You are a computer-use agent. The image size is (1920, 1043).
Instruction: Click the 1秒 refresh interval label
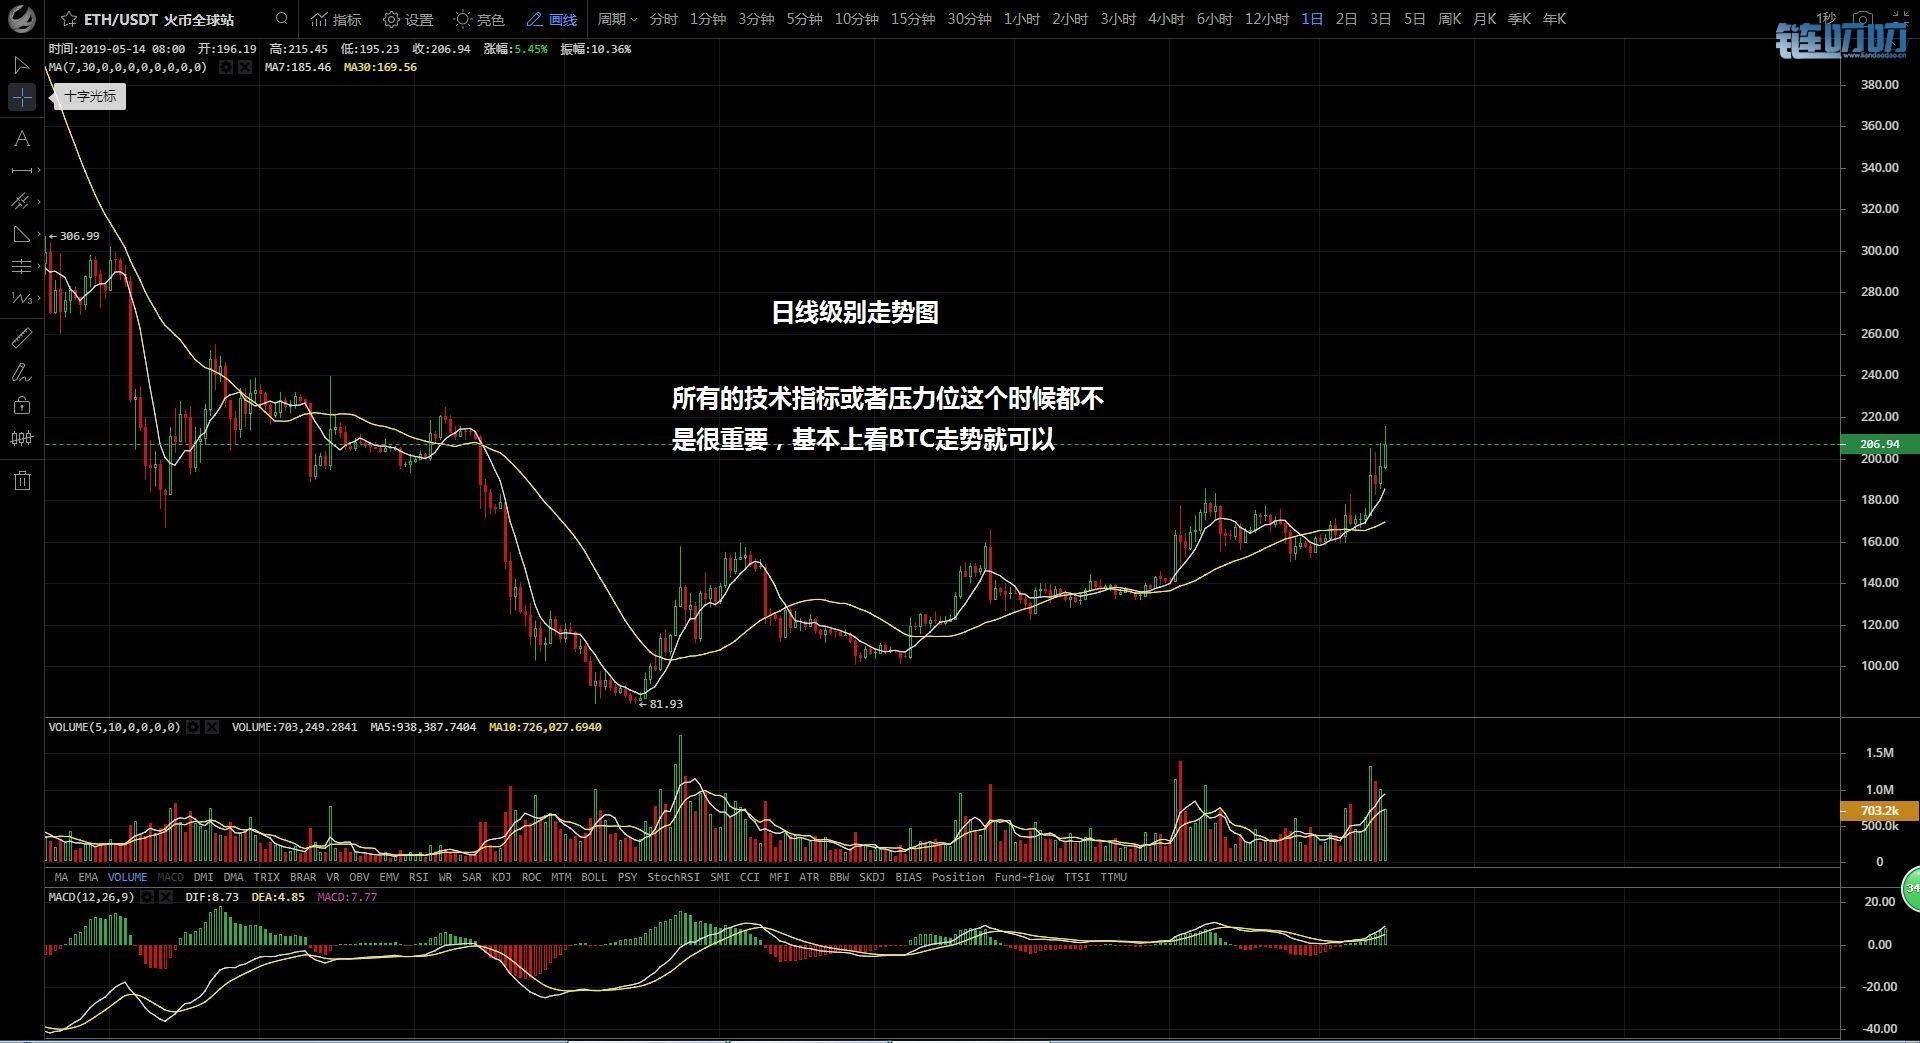point(1825,19)
